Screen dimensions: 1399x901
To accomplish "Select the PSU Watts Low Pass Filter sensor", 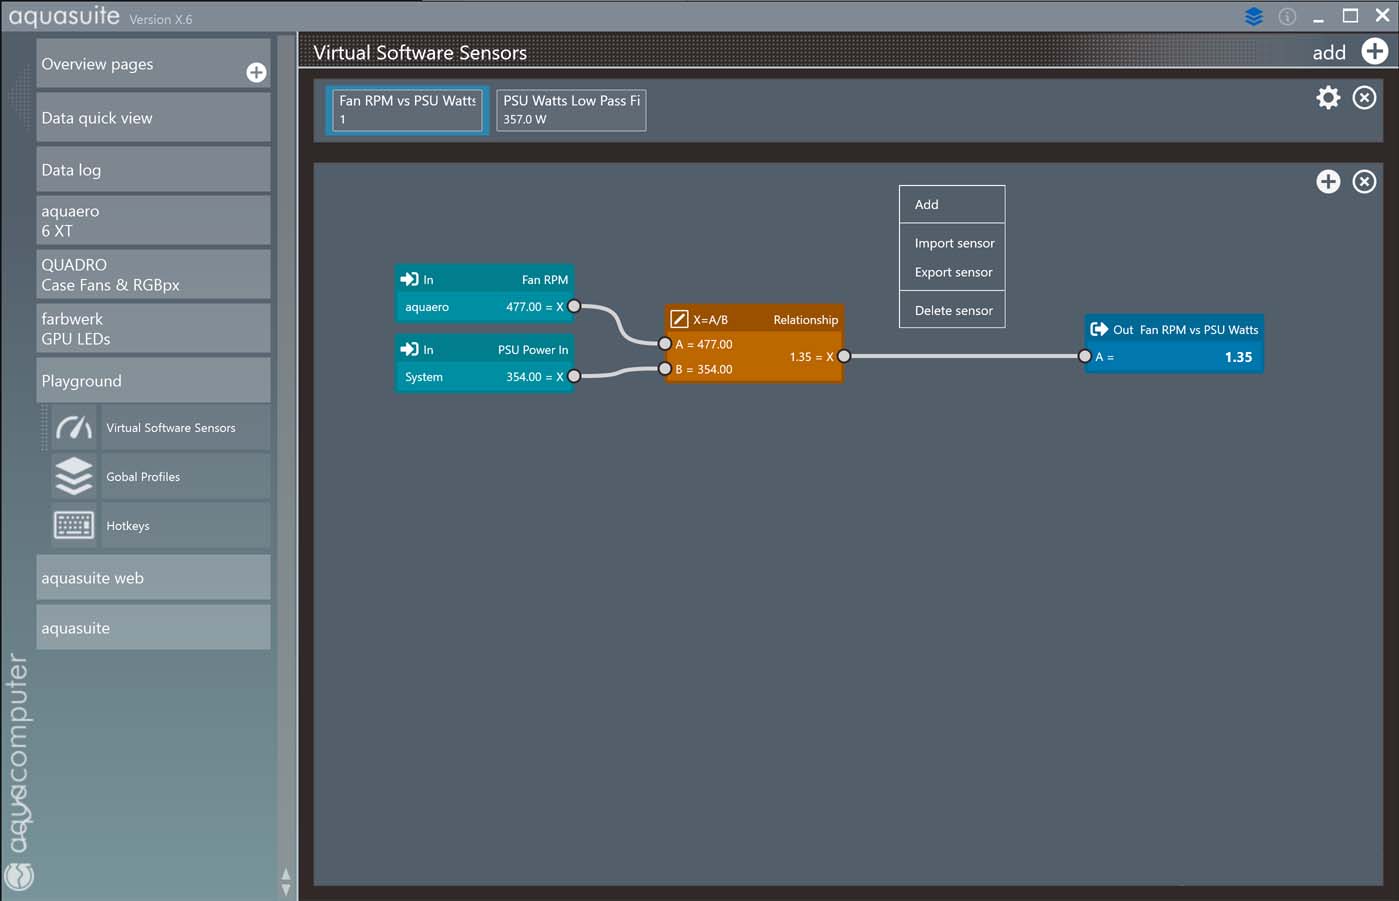I will click(571, 110).
